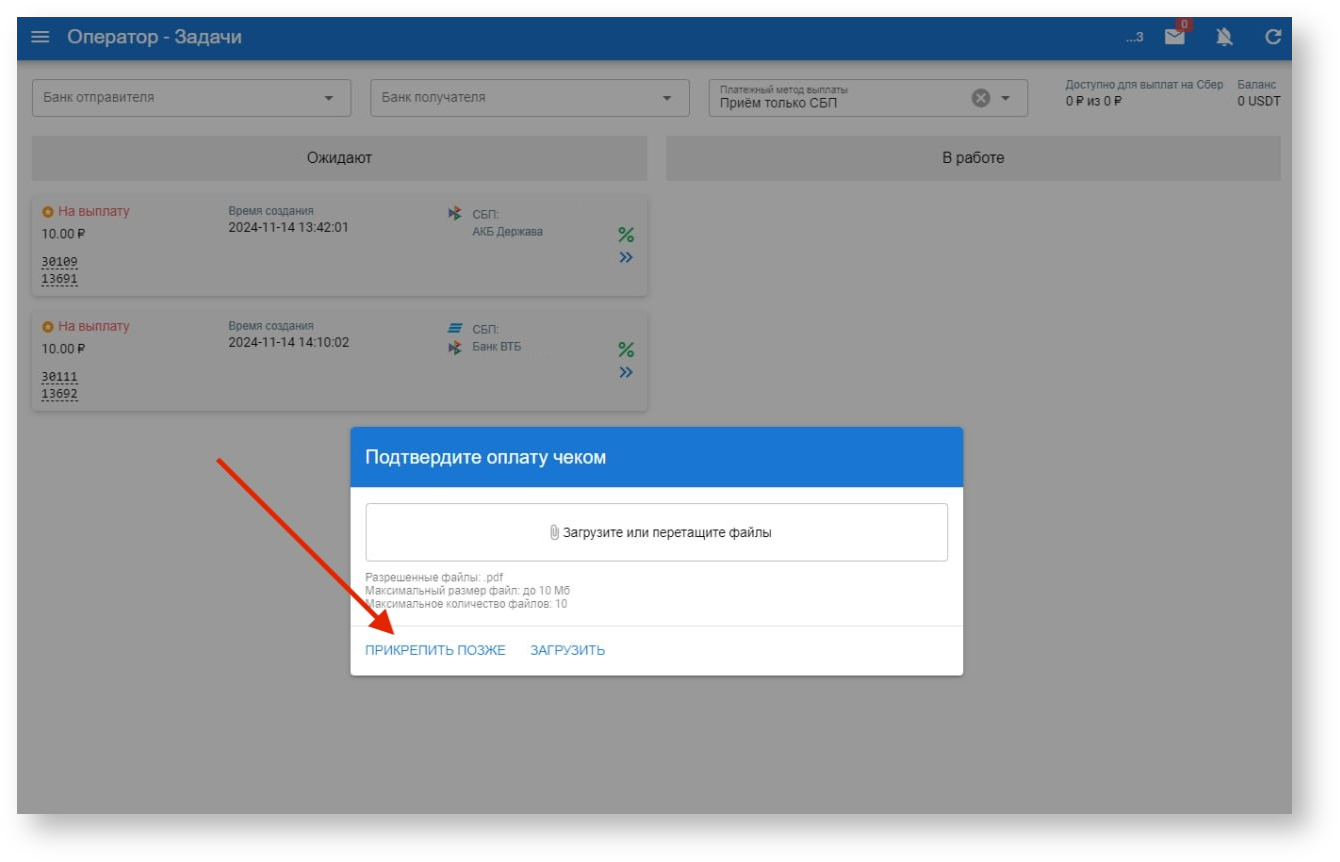Click percent icon on Банк ВТБ task
Image resolution: width=1340 pixels, height=862 pixels.
pos(626,350)
